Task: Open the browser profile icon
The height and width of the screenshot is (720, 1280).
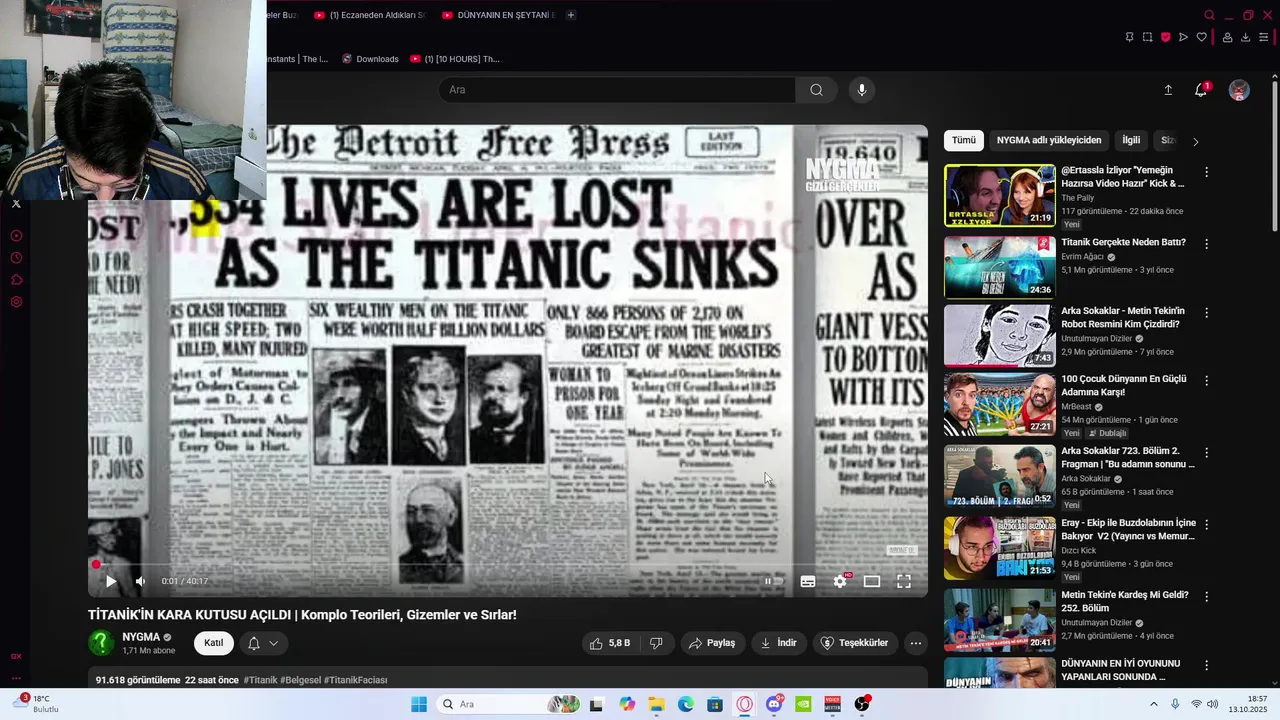Action: (1227, 37)
